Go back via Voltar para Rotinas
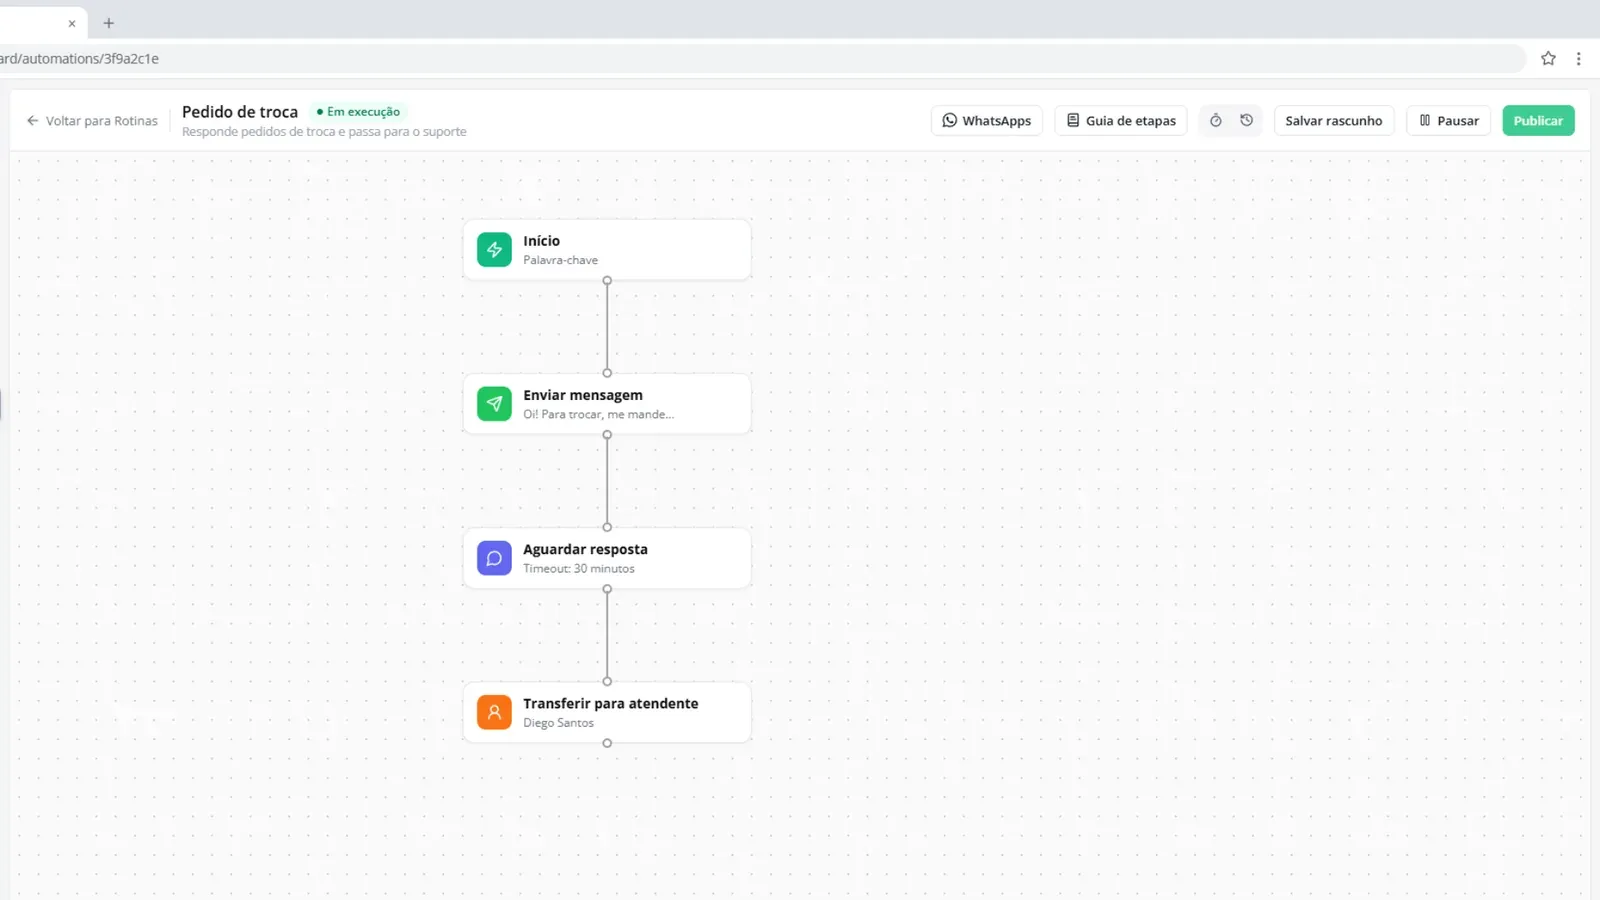This screenshot has width=1600, height=900. [x=92, y=120]
